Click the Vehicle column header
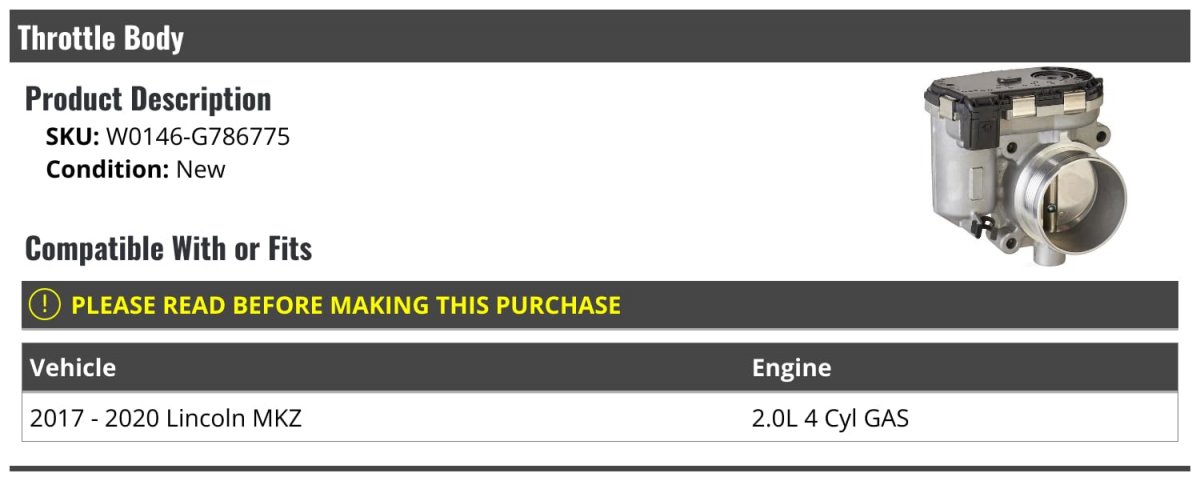 click(x=73, y=367)
